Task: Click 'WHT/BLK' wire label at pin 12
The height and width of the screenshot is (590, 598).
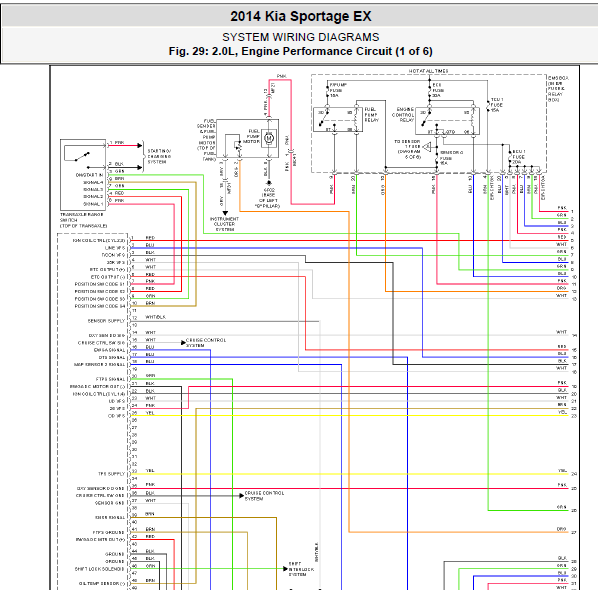Action: pyautogui.click(x=155, y=317)
